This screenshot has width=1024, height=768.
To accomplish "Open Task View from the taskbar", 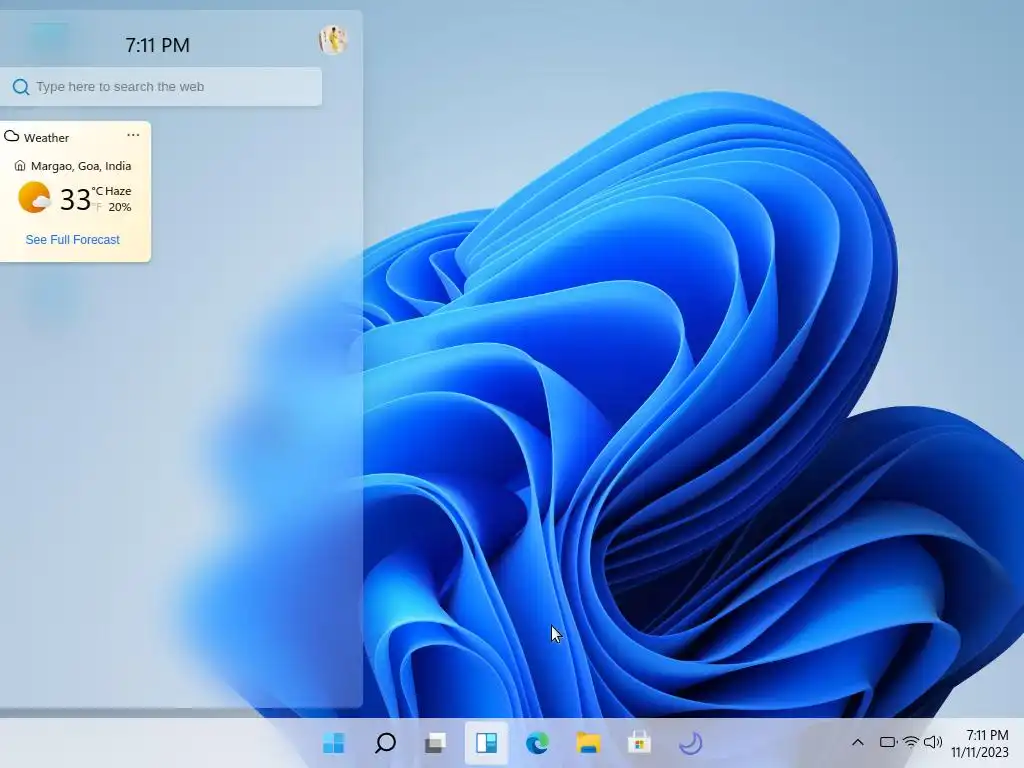I will [436, 743].
